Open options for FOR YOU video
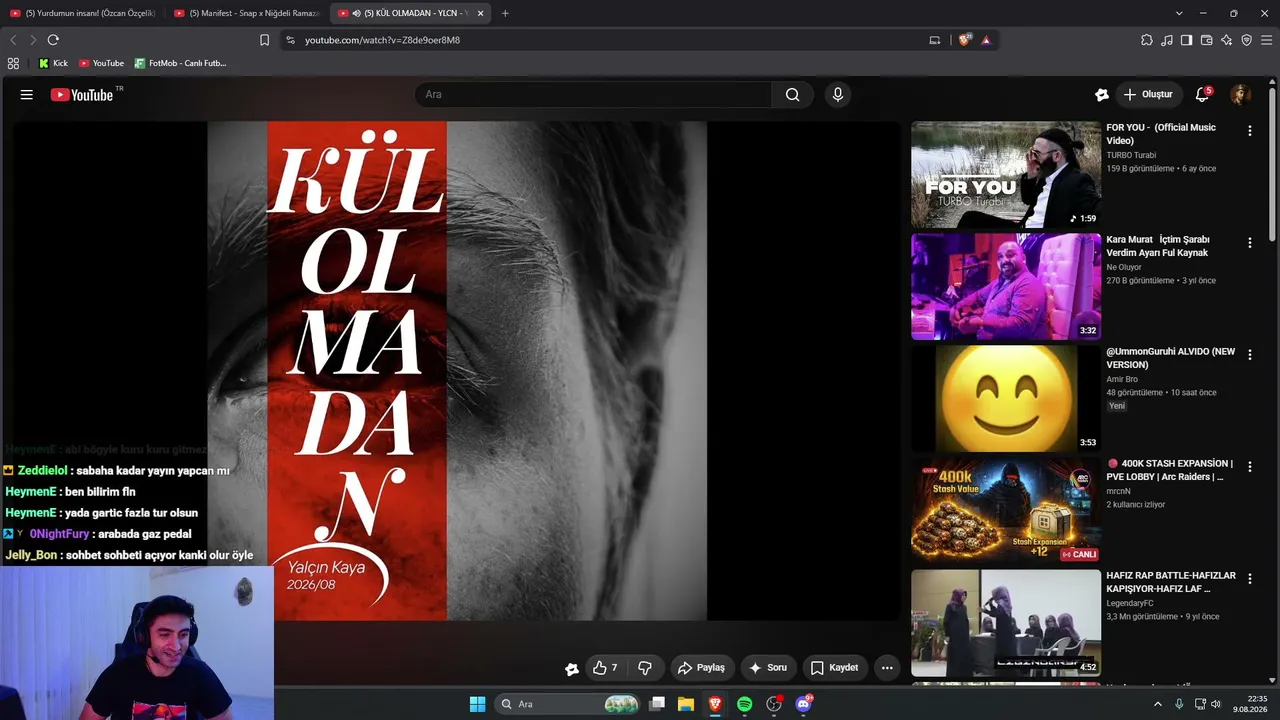The width and height of the screenshot is (1280, 720). click(x=1249, y=131)
